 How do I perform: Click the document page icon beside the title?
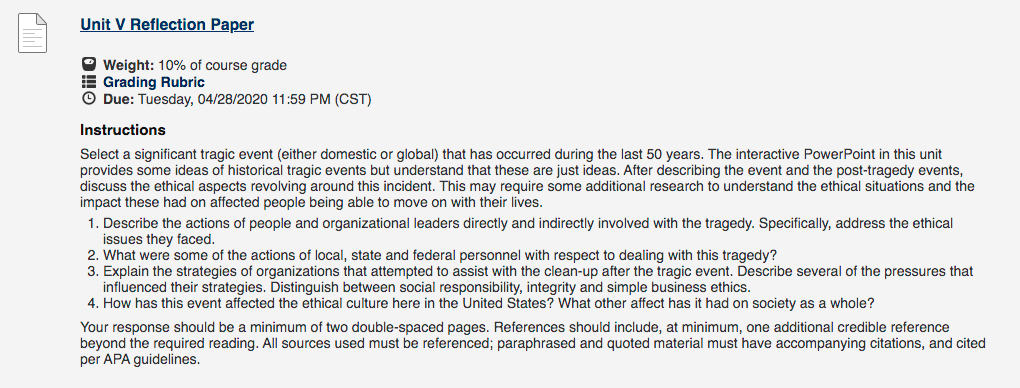click(32, 33)
